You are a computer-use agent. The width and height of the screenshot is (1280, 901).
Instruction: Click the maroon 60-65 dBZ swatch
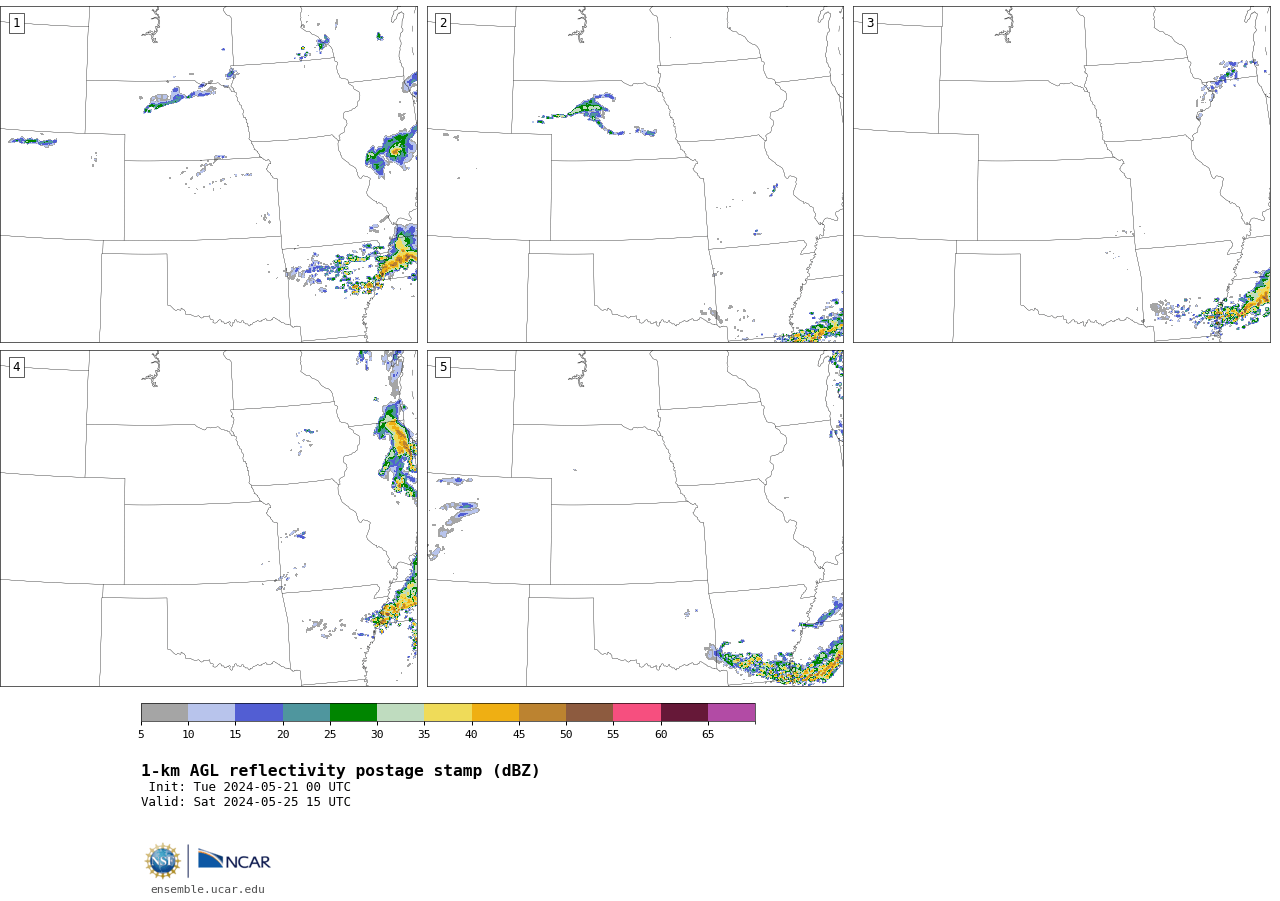(684, 712)
